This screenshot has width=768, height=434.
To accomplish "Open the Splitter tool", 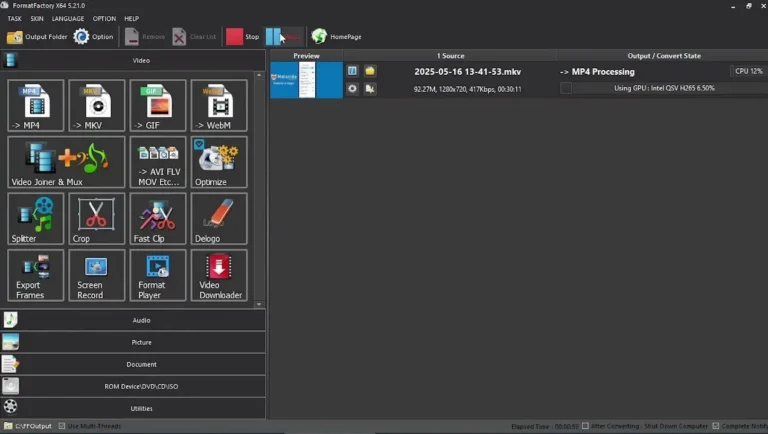I will [x=36, y=218].
